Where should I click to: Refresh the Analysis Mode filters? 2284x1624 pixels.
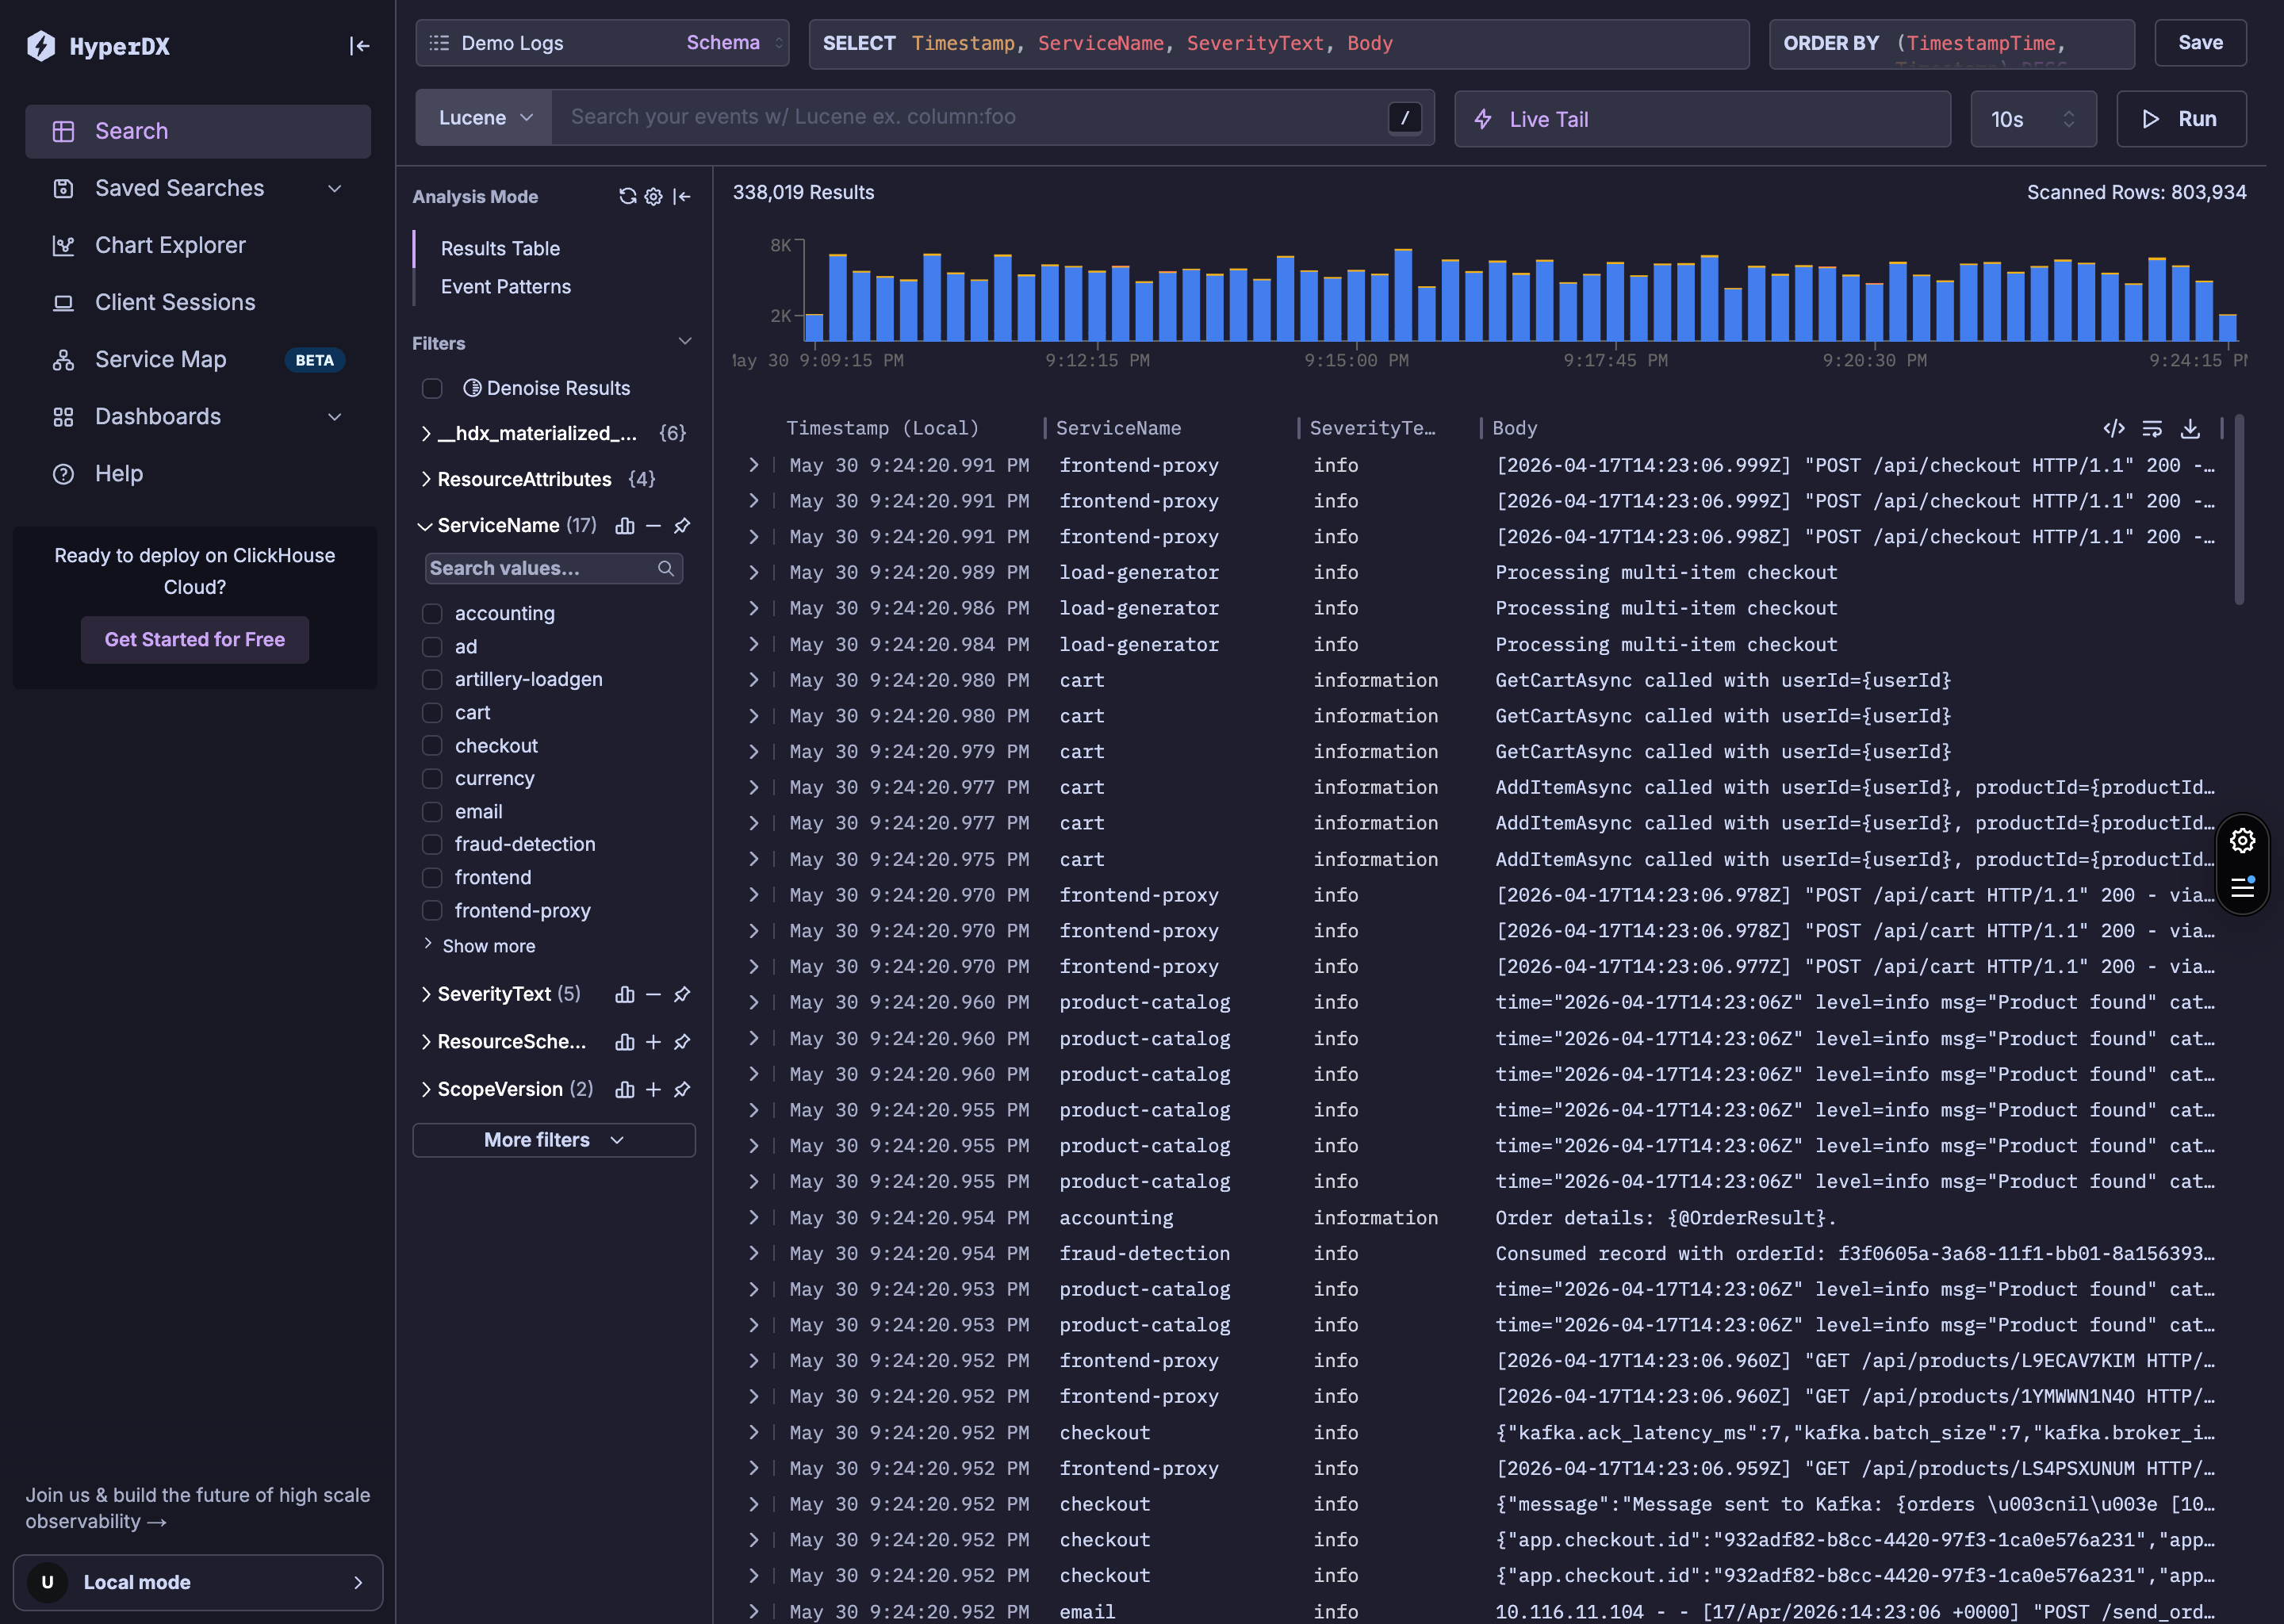coord(627,197)
